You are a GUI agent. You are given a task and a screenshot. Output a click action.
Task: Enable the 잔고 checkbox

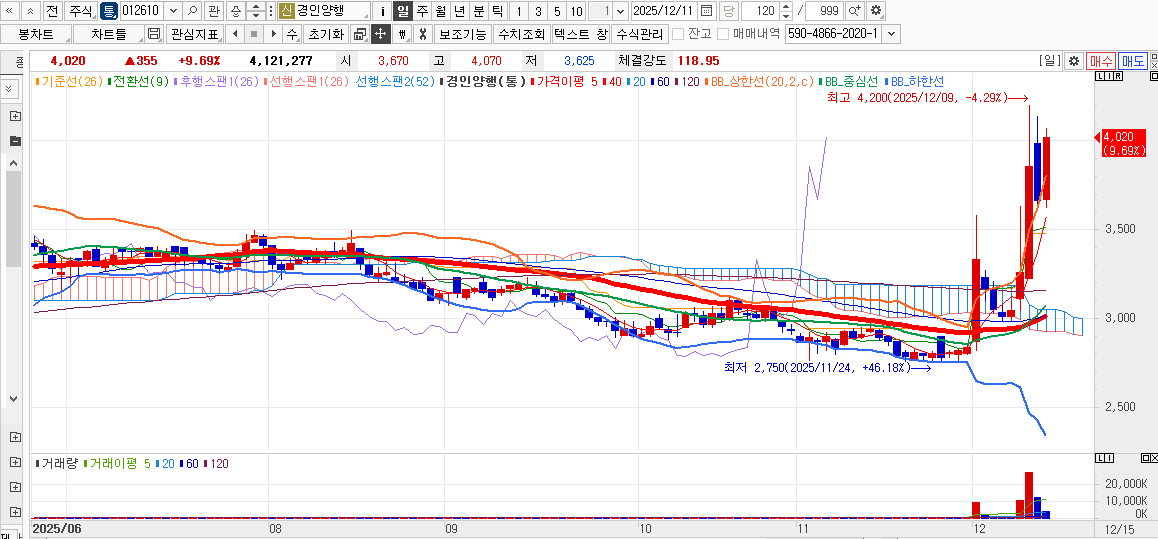tap(679, 34)
